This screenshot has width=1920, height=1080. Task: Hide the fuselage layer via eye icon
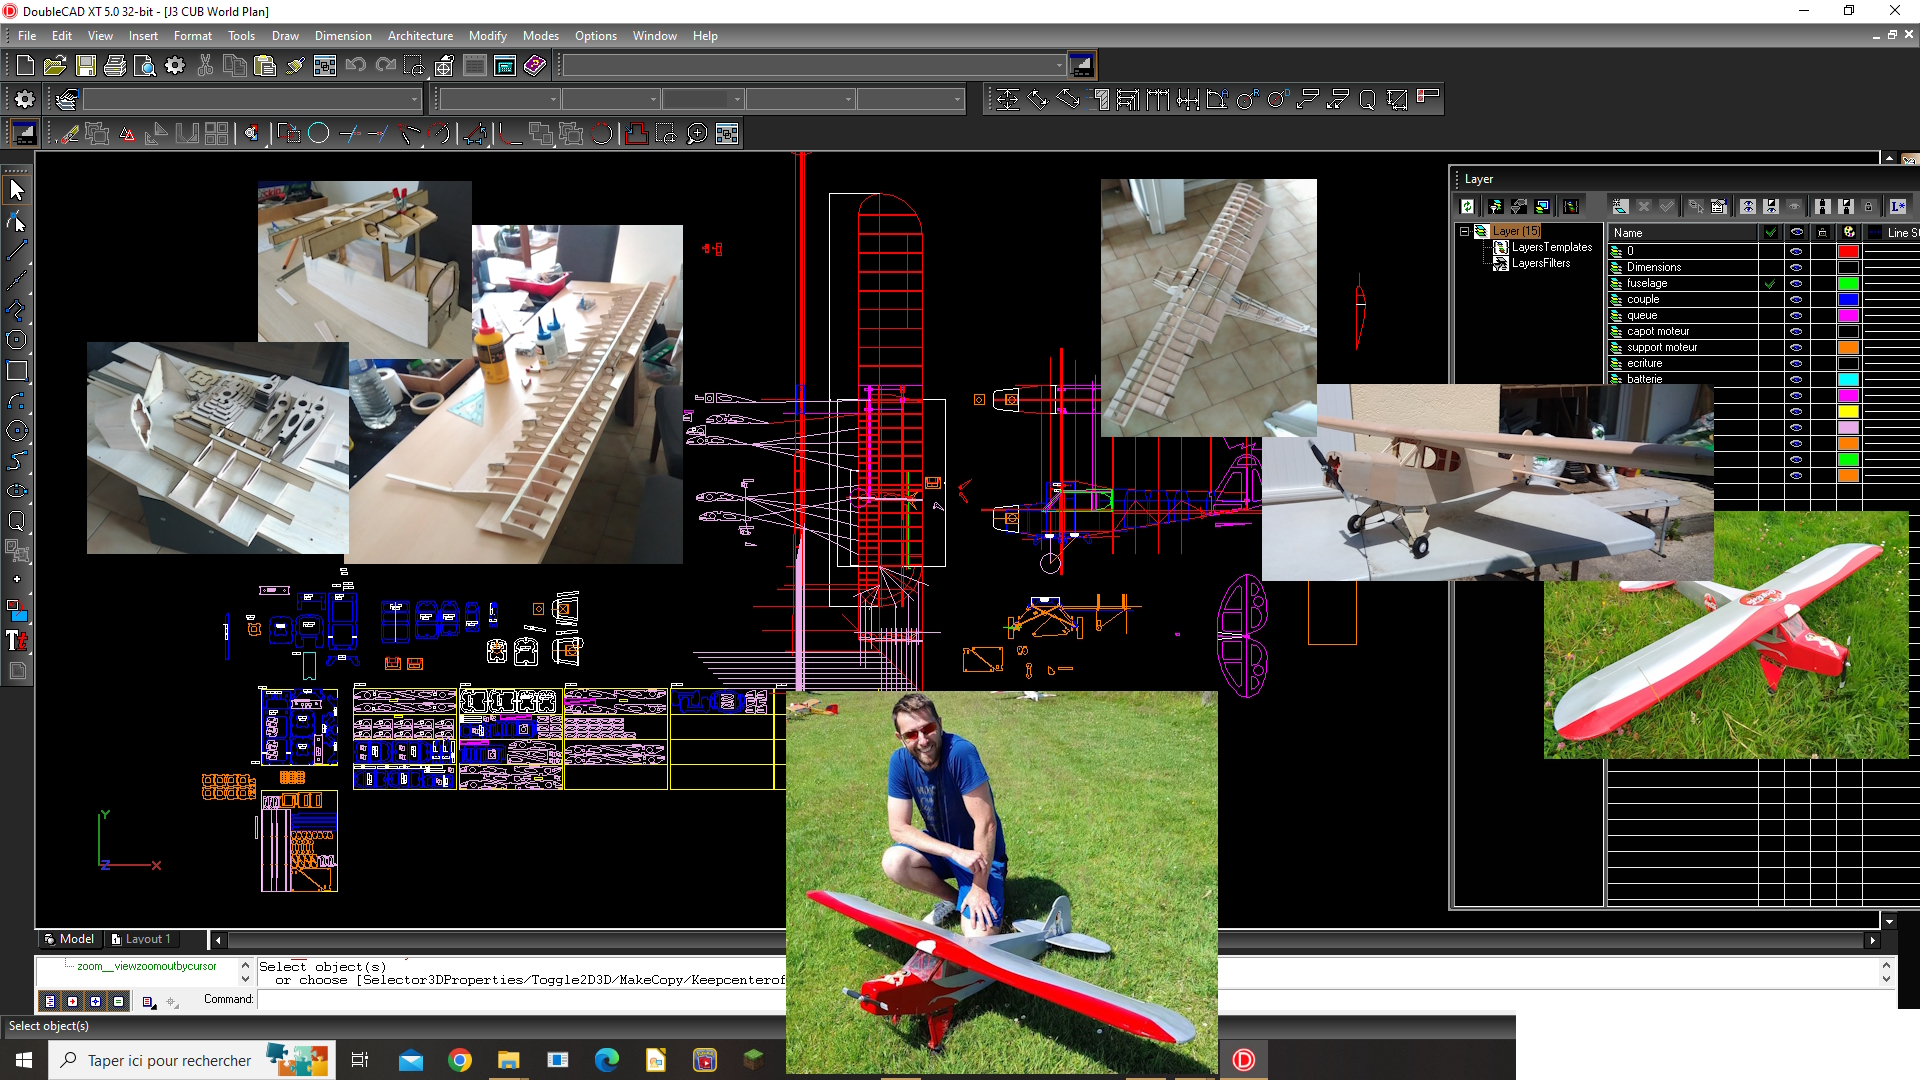point(1796,284)
